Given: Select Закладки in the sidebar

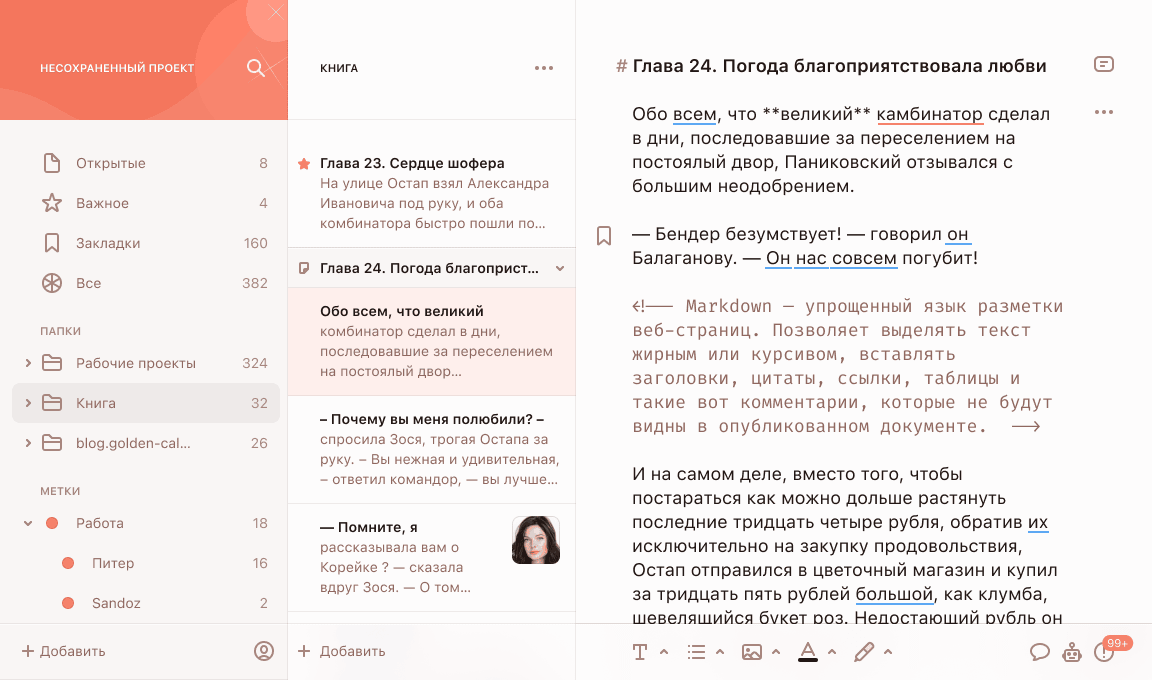Looking at the screenshot, I should (108, 243).
